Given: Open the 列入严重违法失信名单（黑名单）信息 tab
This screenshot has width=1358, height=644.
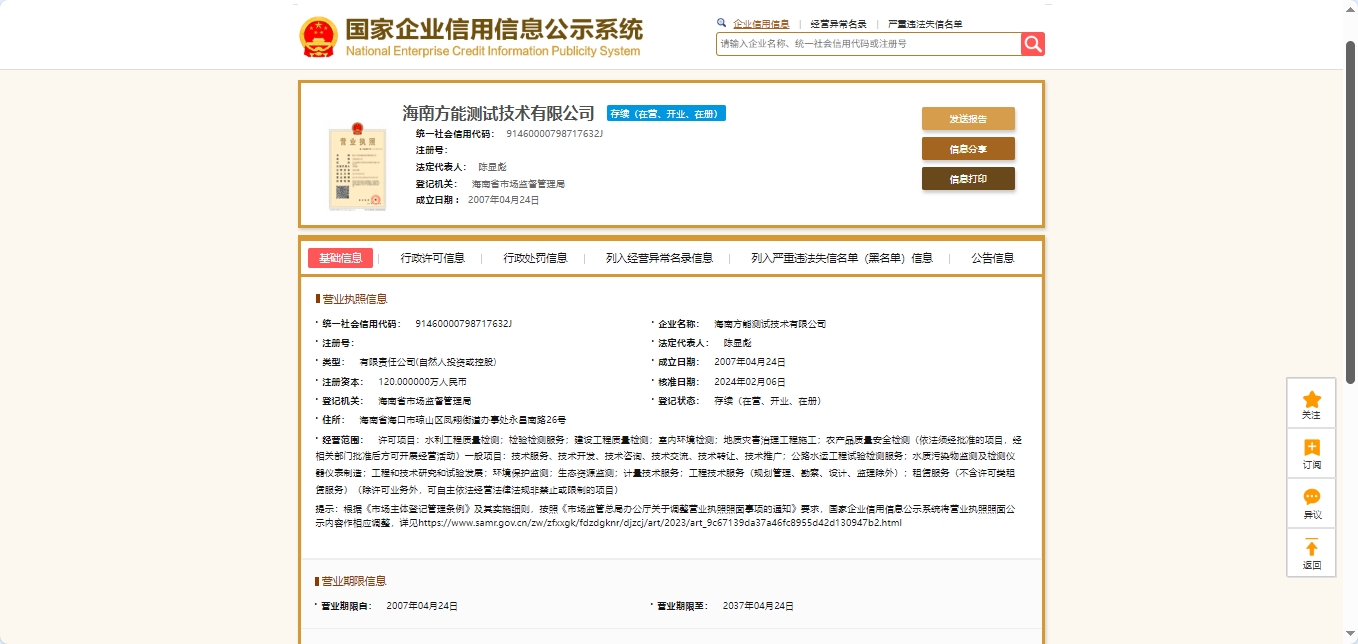Looking at the screenshot, I should click(x=842, y=258).
